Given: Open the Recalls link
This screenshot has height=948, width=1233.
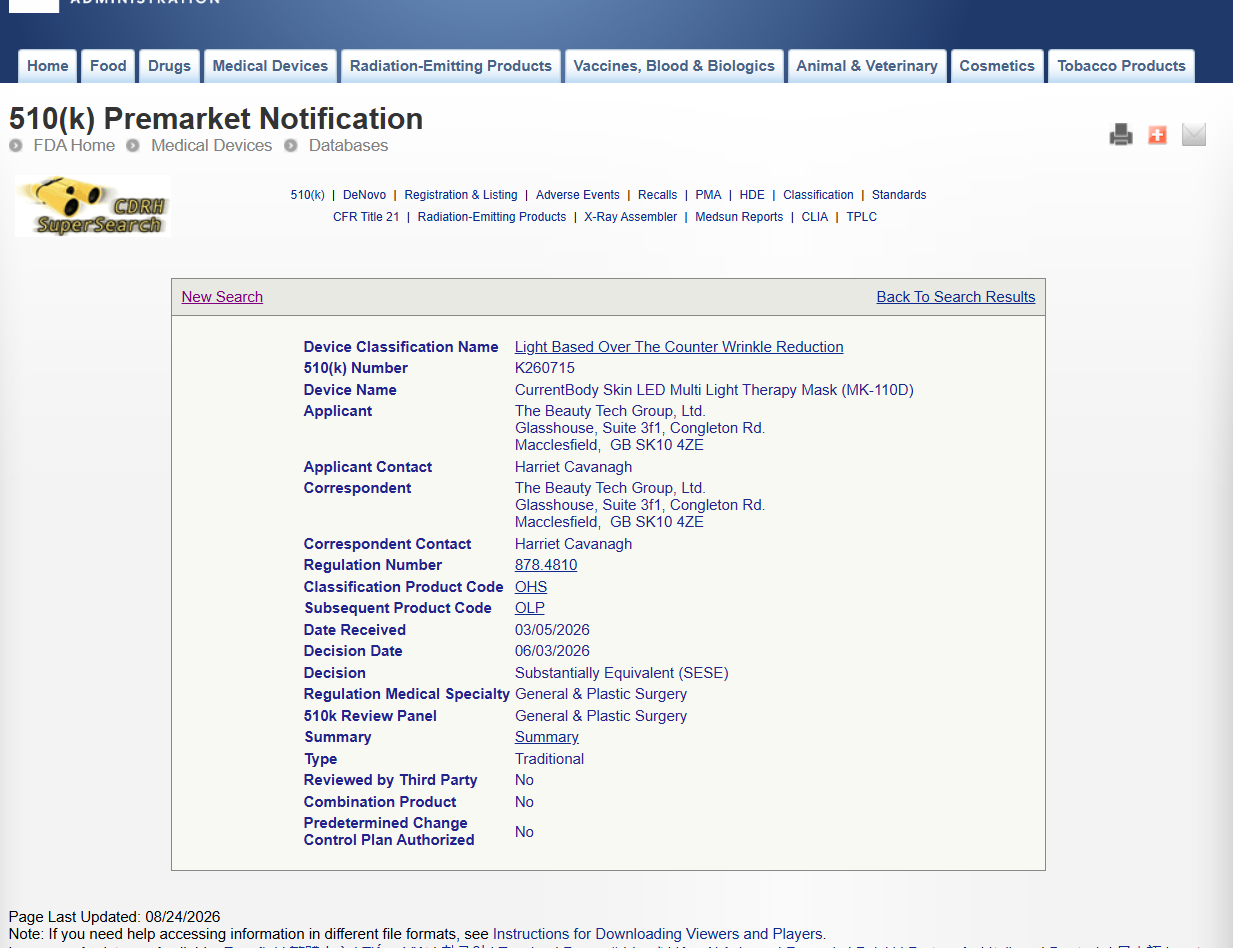Looking at the screenshot, I should pyautogui.click(x=658, y=195).
